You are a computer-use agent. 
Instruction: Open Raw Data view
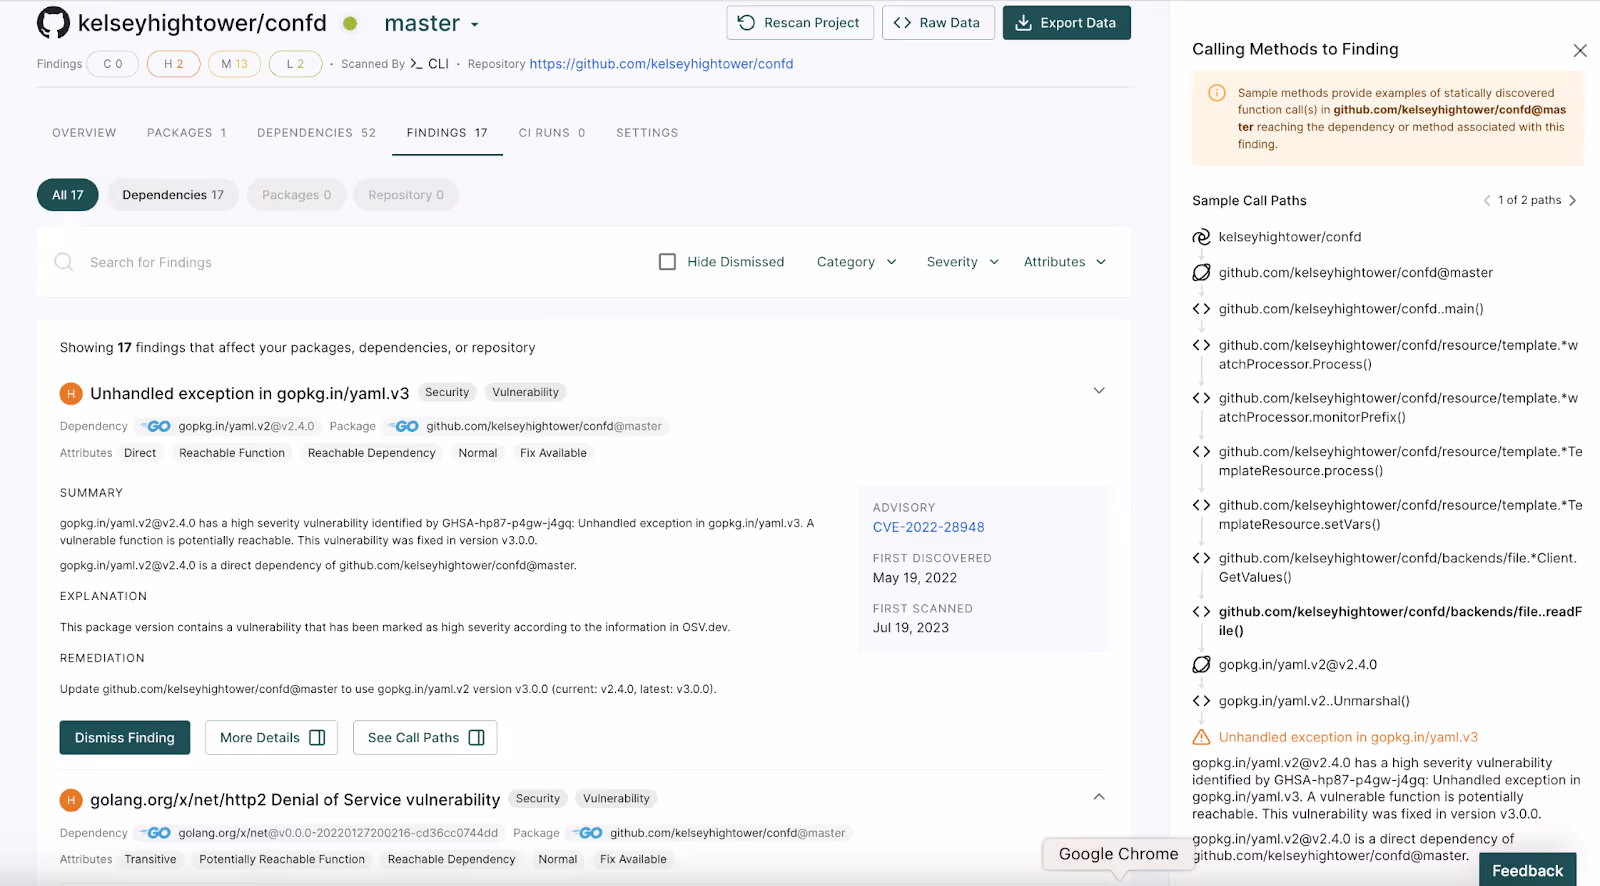938,23
